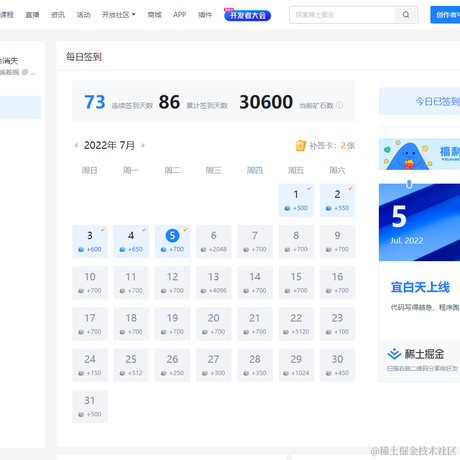Click the 补签卡 card icon
This screenshot has width=460, height=460.
(x=300, y=145)
